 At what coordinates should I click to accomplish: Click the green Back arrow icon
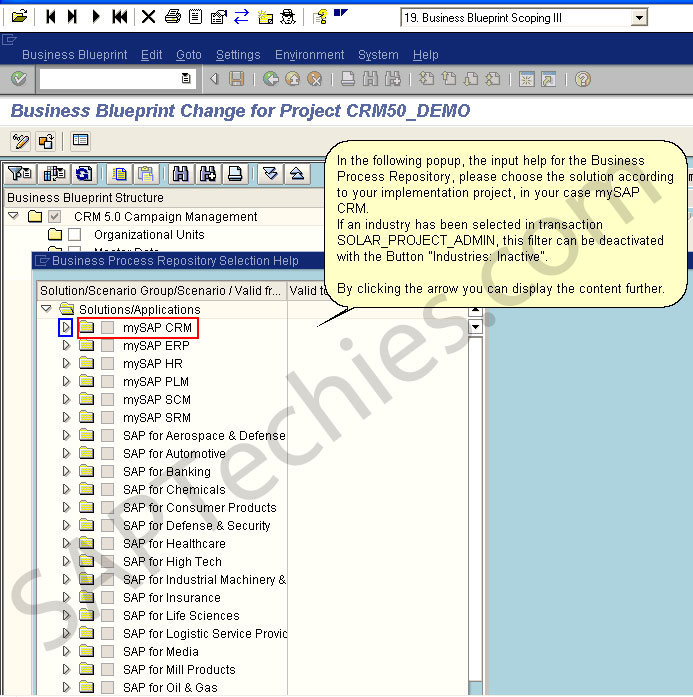[270, 79]
